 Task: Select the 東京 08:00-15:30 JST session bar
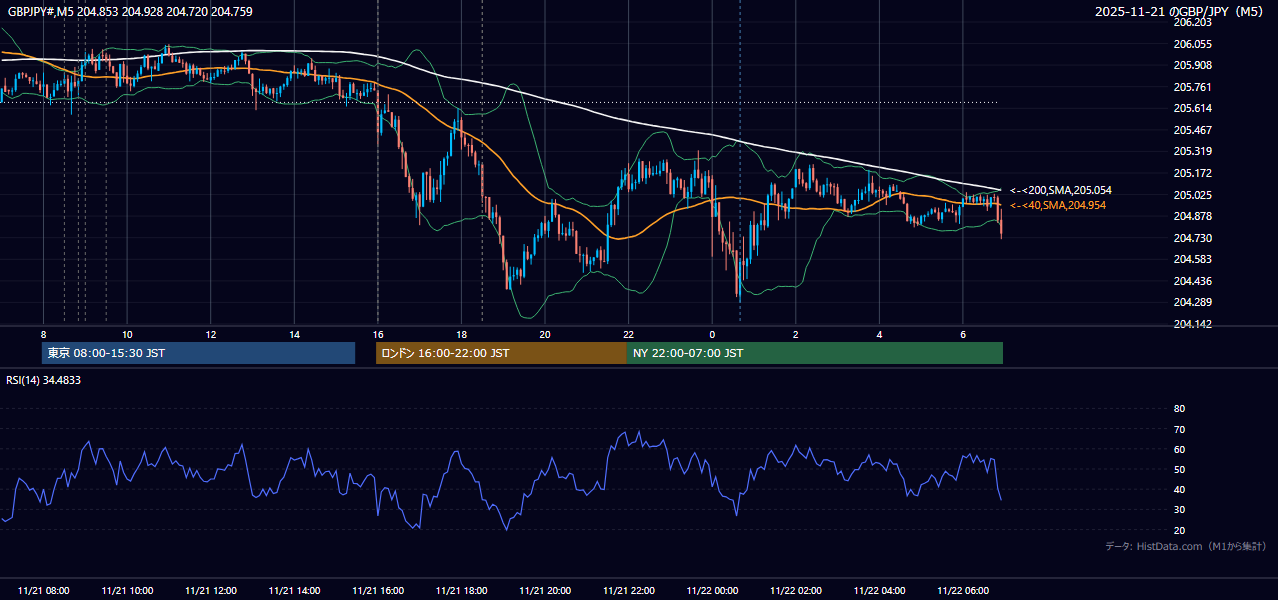coord(198,353)
